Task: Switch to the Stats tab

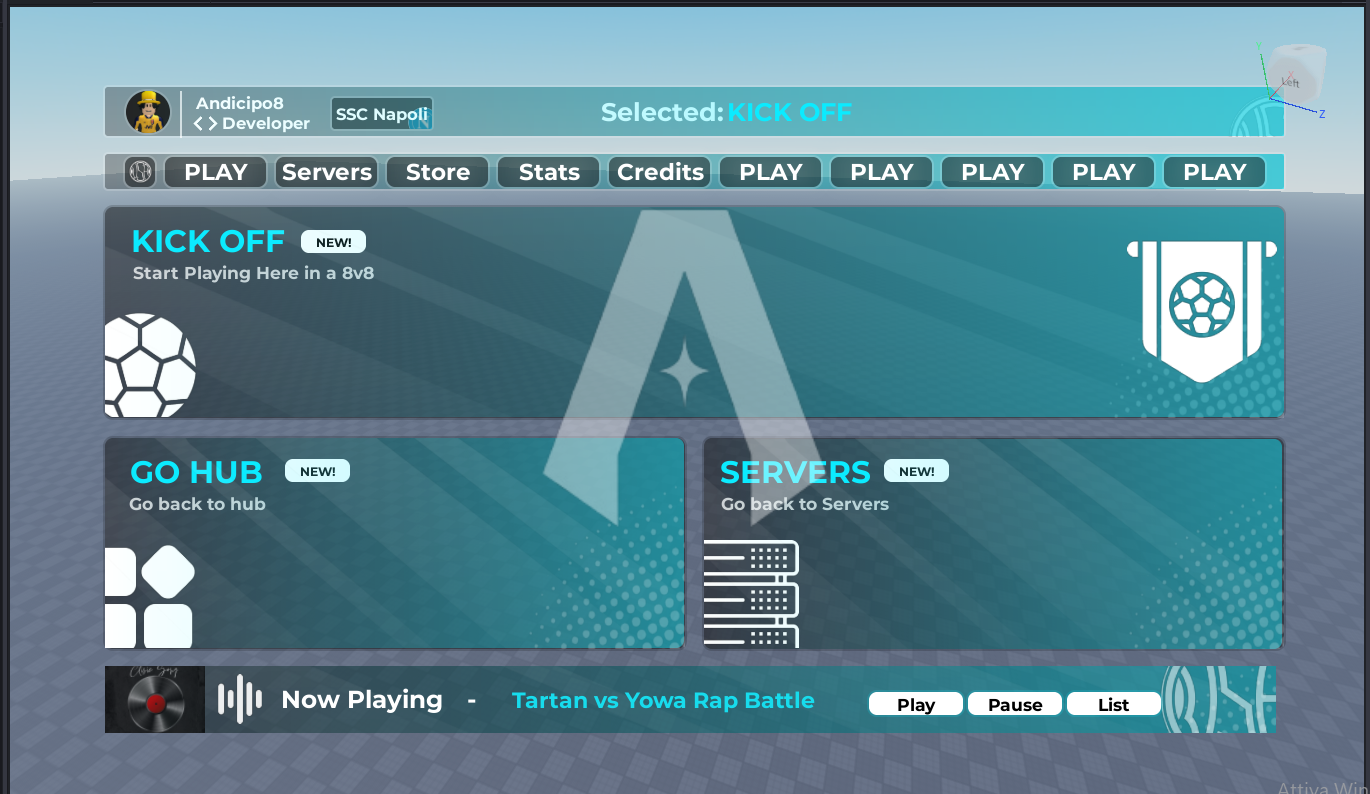Action: 549,172
